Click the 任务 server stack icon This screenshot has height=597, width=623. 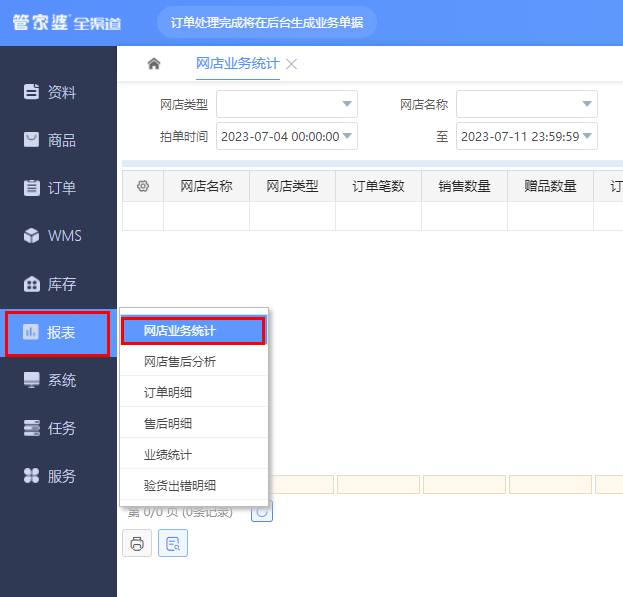(x=31, y=428)
